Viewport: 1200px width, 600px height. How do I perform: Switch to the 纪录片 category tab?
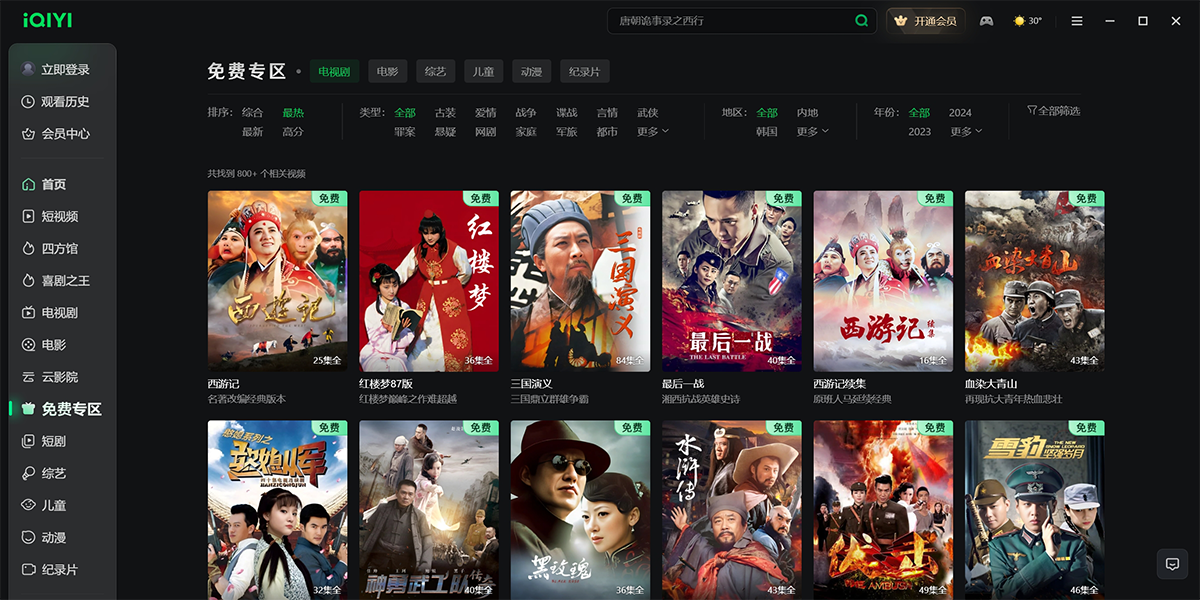pos(584,72)
